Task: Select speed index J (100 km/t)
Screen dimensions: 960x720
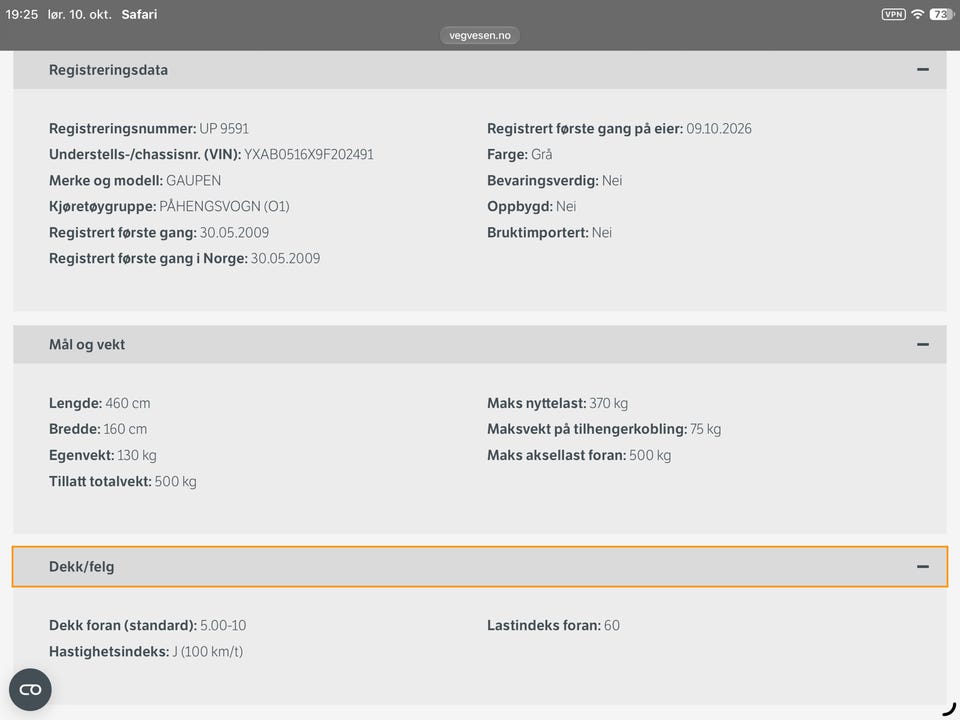Action: (208, 651)
